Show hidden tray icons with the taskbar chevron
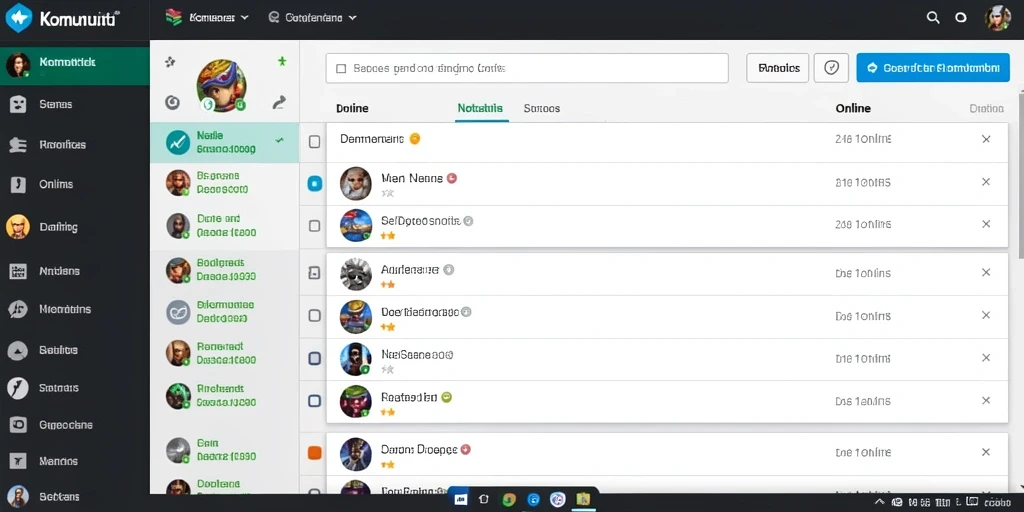This screenshot has width=1024, height=512. (880, 502)
